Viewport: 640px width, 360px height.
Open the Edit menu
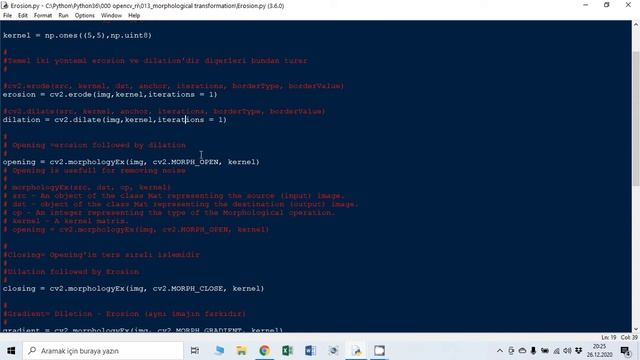click(x=22, y=16)
